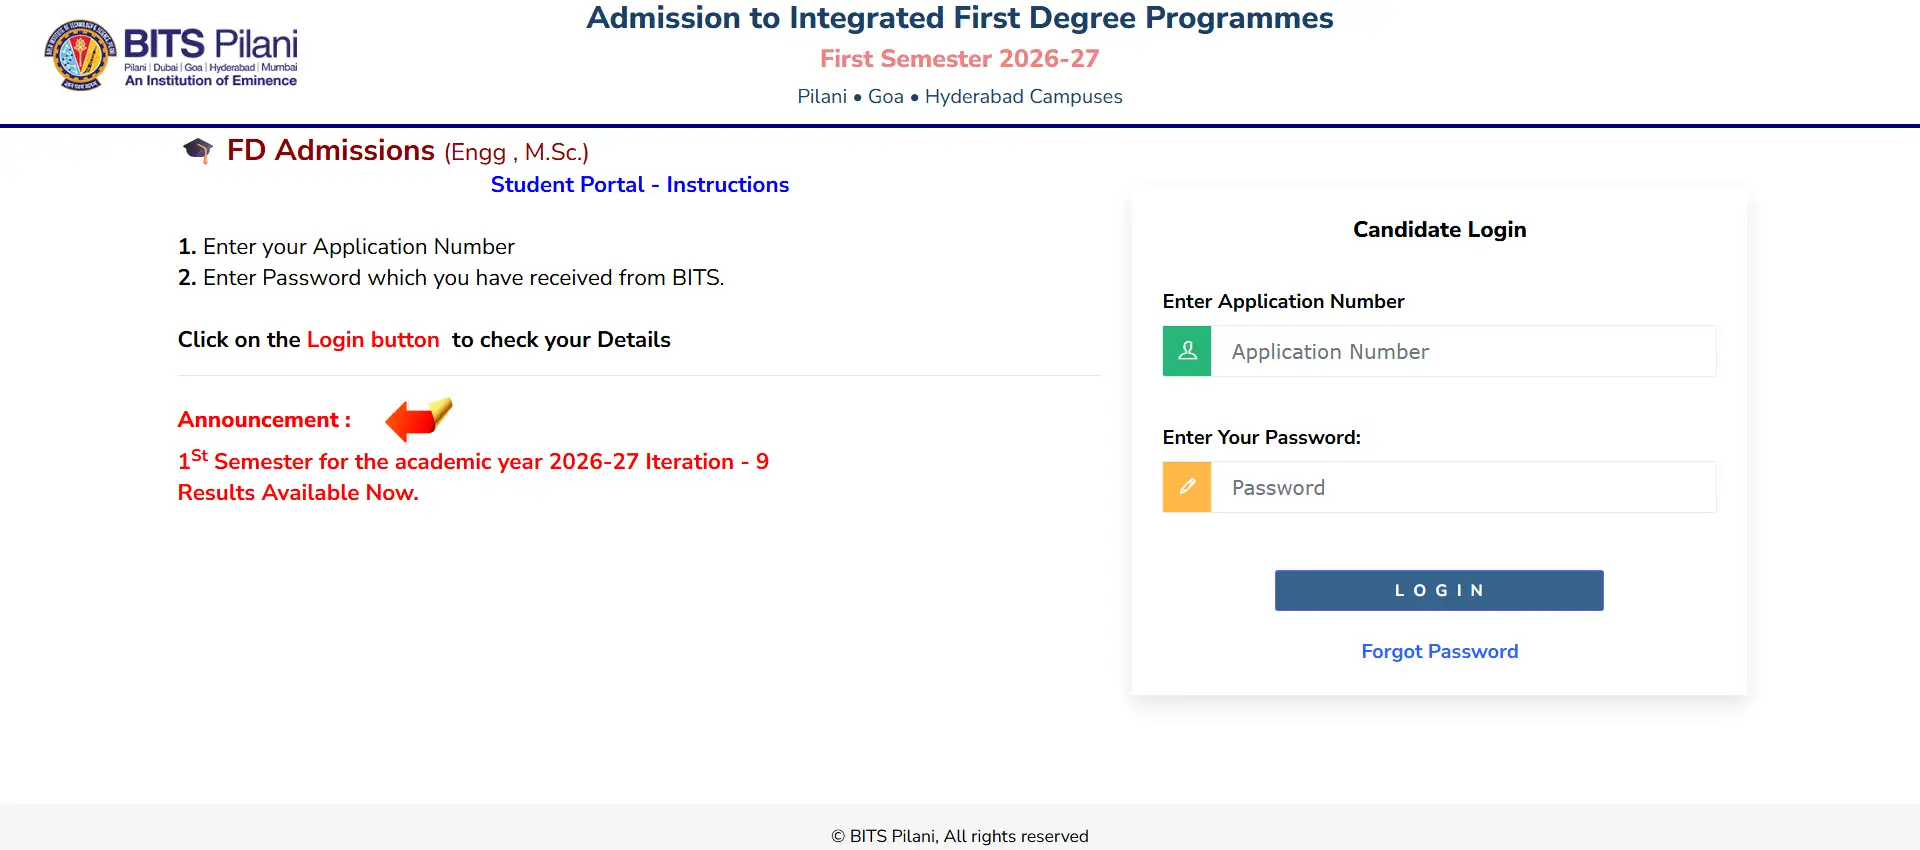1920x850 pixels.
Task: Click the LOGIN button
Action: coord(1439,590)
